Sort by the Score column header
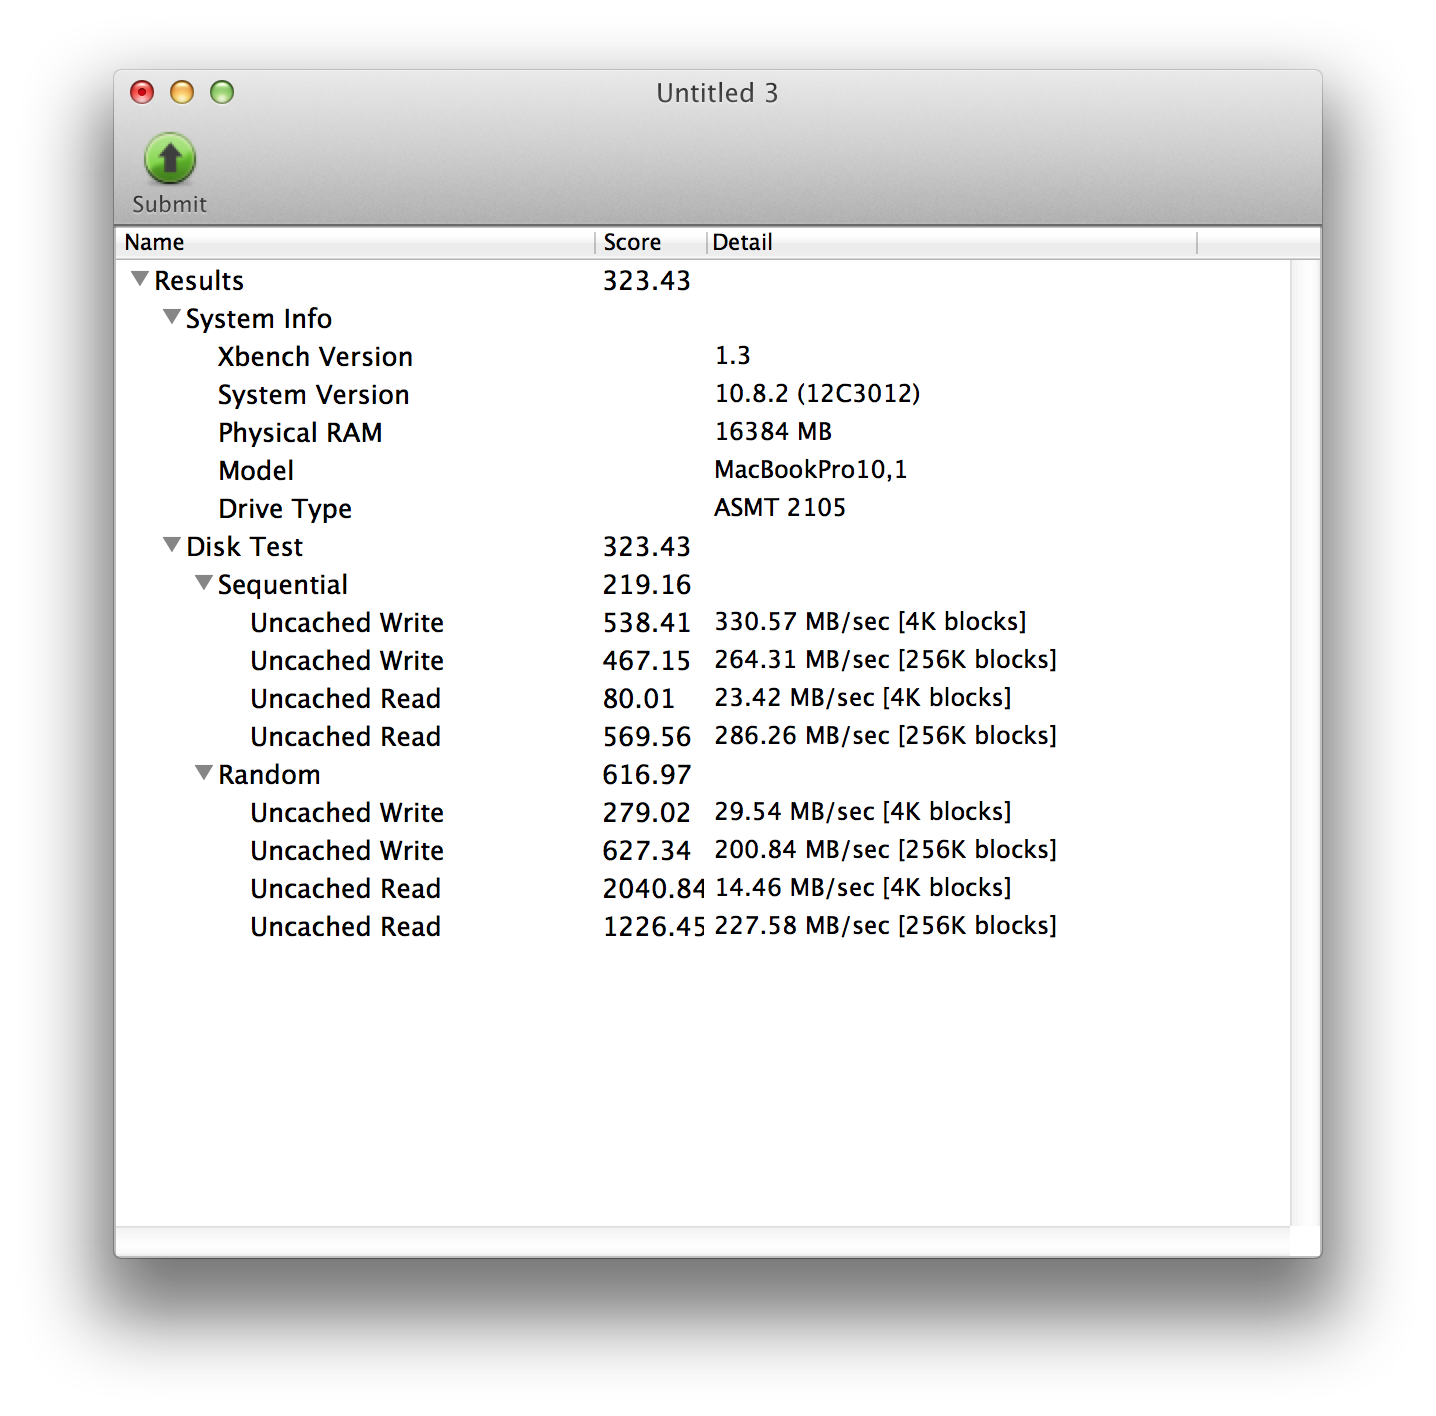The height and width of the screenshot is (1416, 1436). point(651,242)
